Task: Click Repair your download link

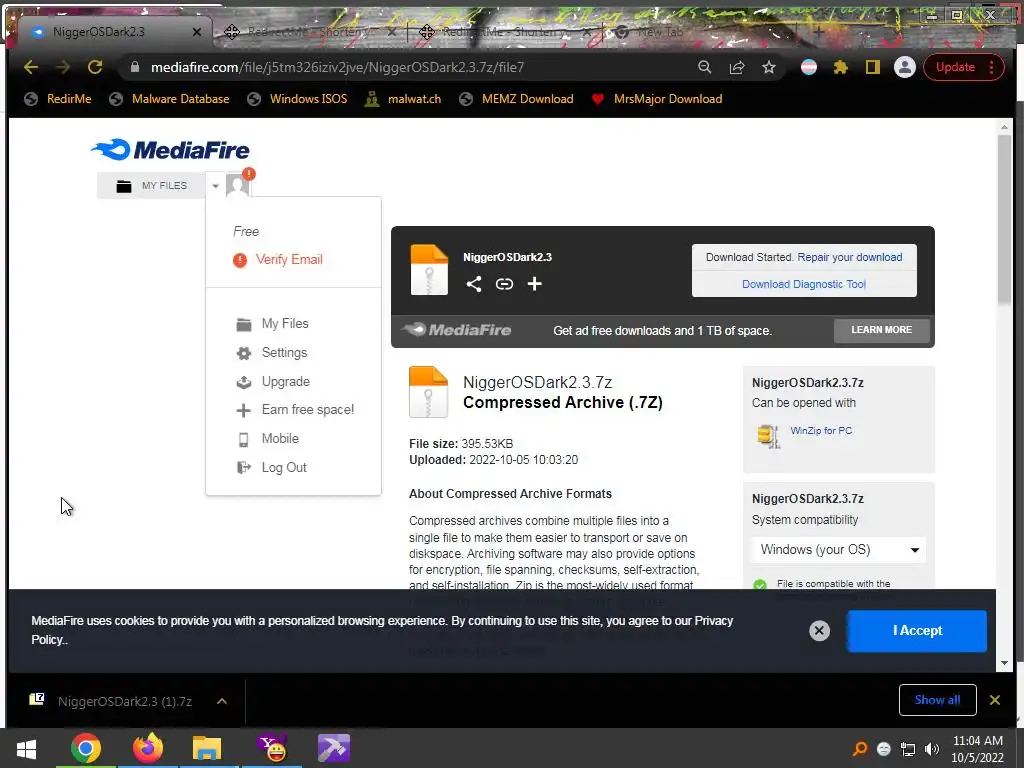Action: click(x=850, y=257)
